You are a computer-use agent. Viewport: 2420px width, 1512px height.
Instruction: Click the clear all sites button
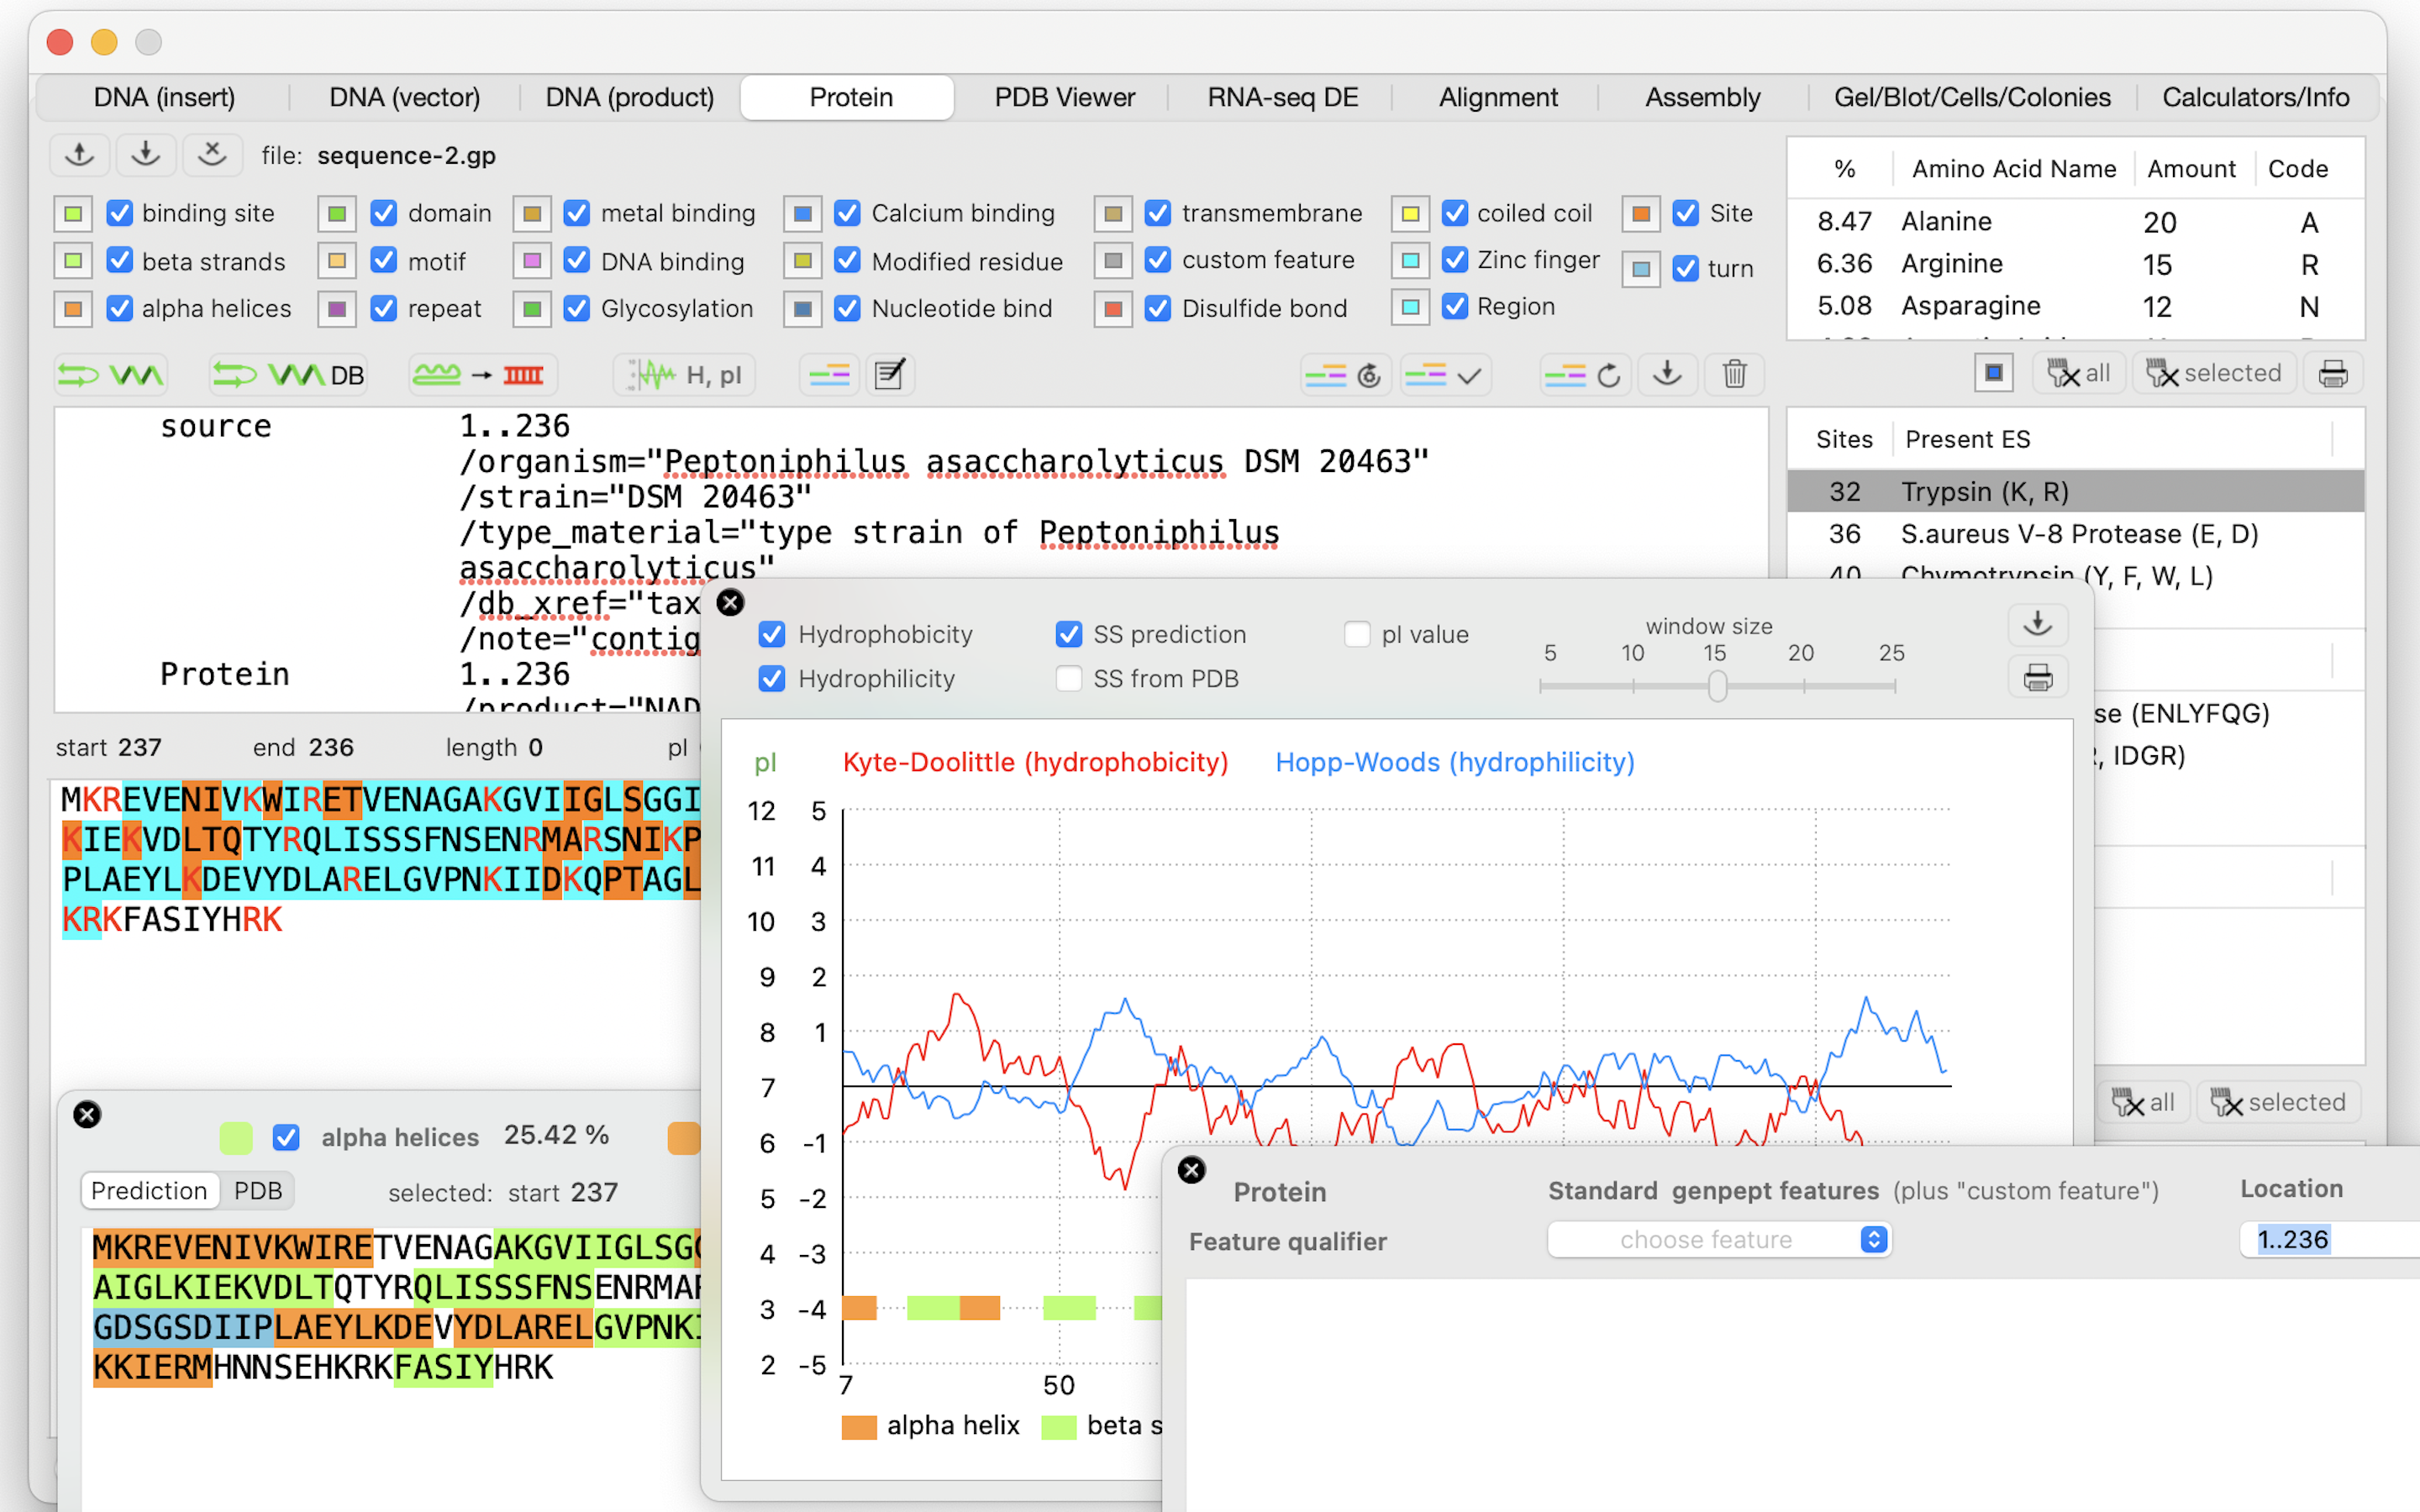(x=2078, y=373)
